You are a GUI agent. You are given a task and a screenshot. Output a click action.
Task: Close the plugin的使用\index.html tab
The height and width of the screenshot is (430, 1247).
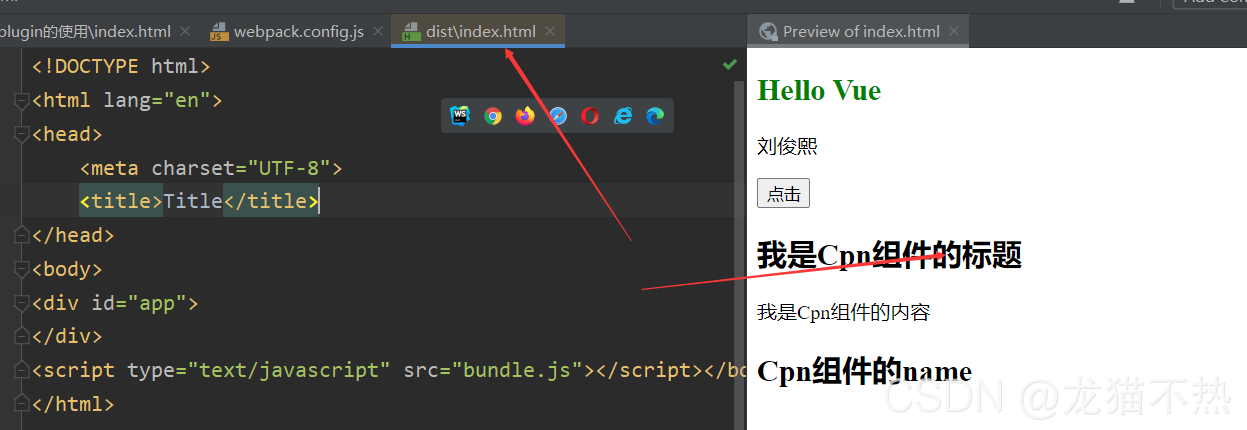[x=186, y=32]
